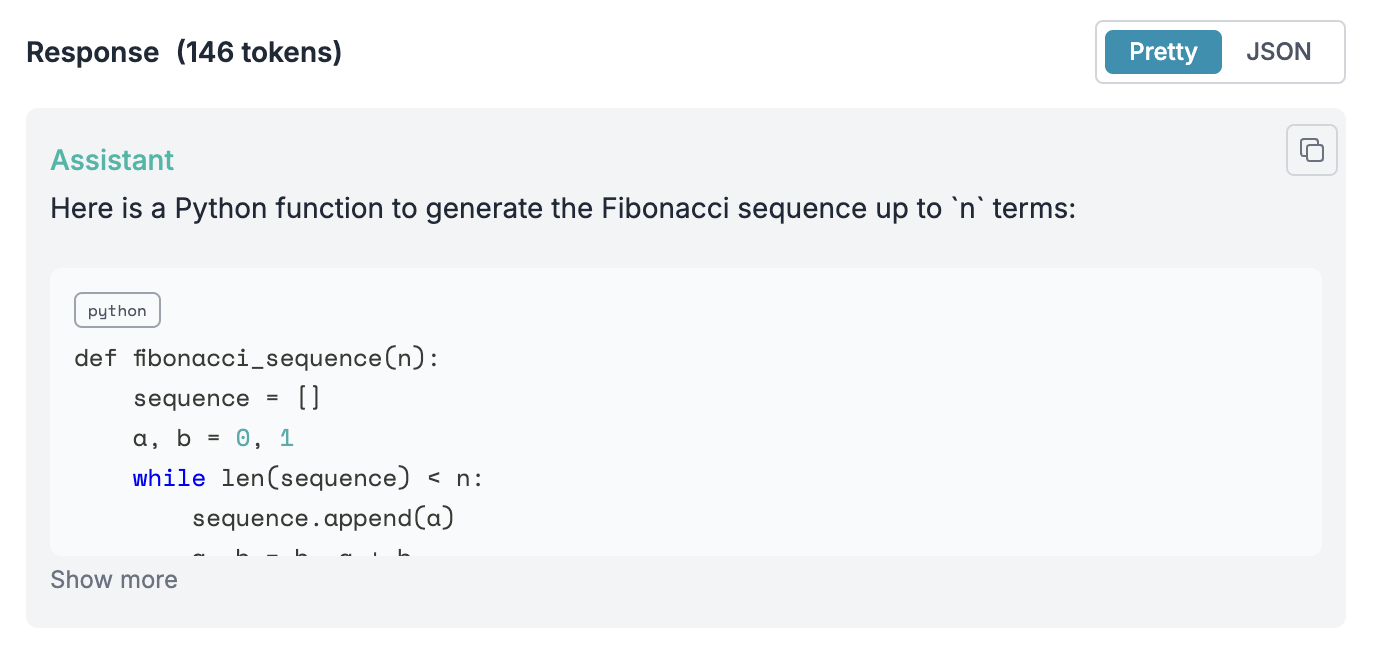
Task: Switch response view to JSON
Action: click(x=1278, y=52)
